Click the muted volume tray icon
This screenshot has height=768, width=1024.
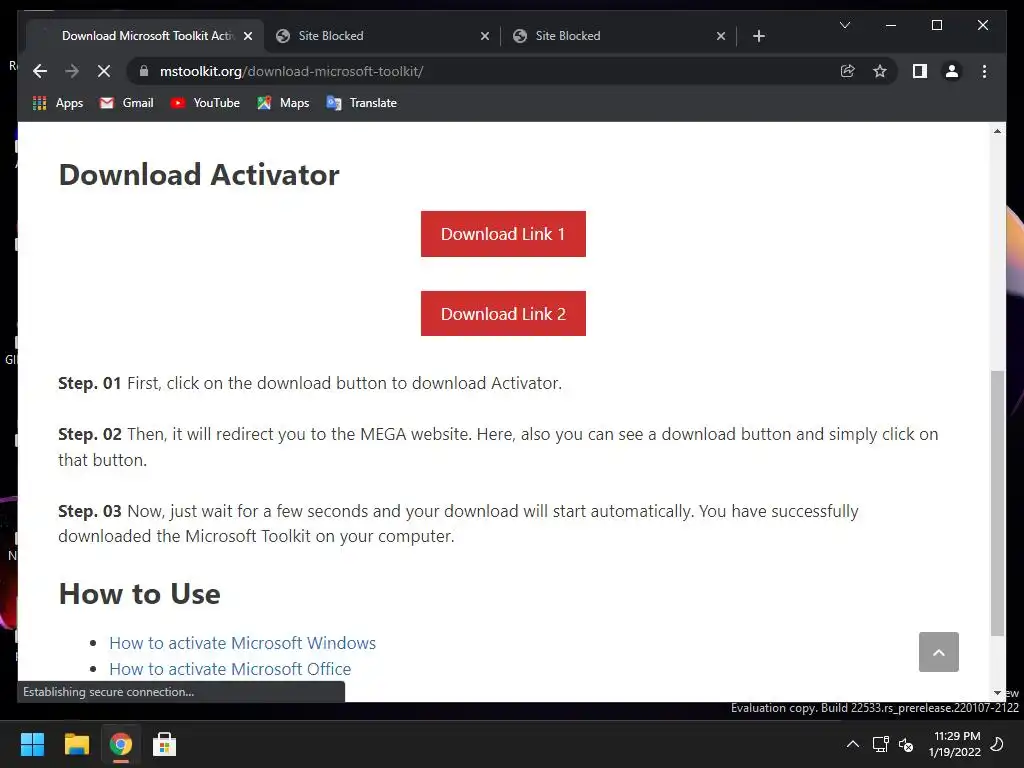pyautogui.click(x=906, y=744)
